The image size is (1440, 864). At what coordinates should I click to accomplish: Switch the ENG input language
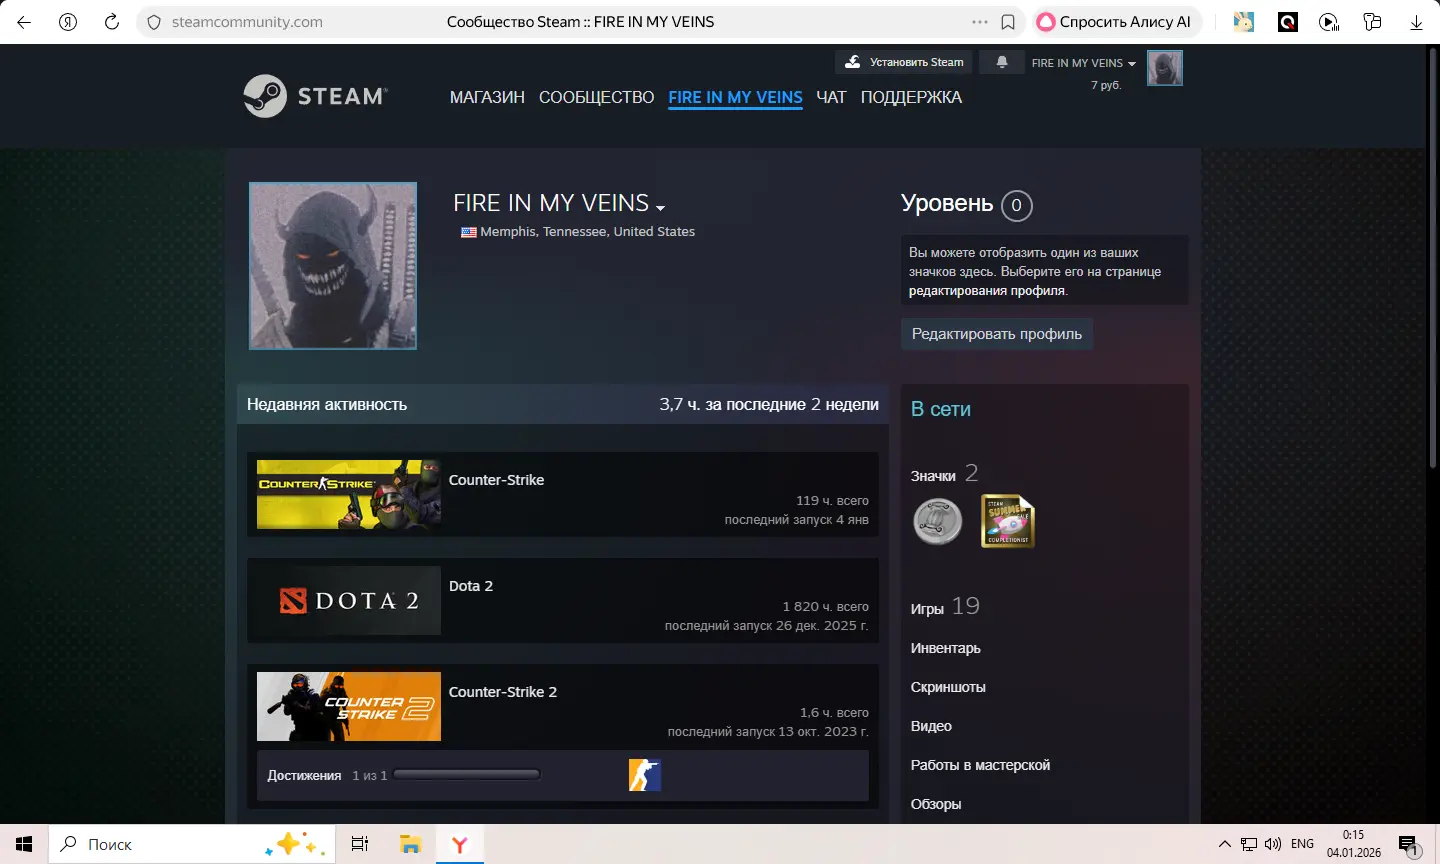click(x=1302, y=844)
